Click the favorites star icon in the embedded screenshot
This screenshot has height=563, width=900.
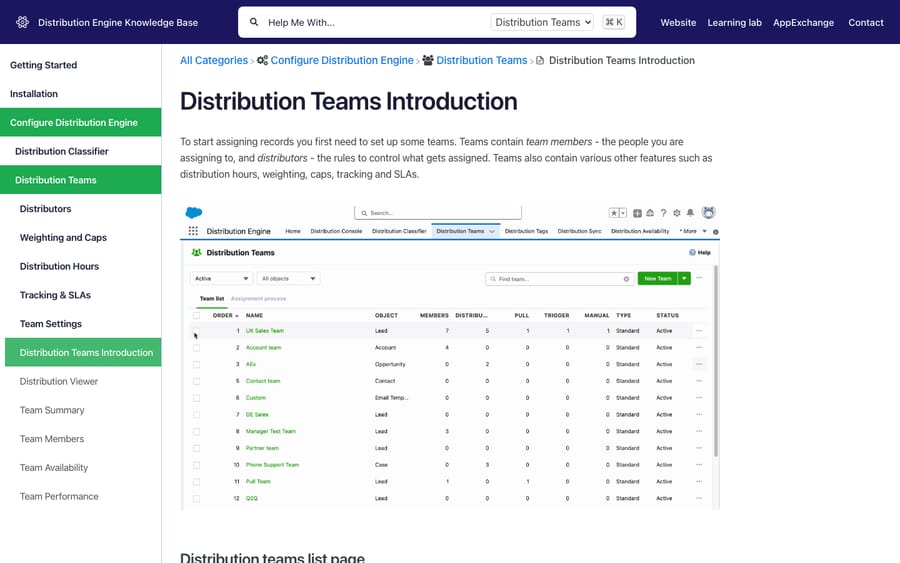click(x=614, y=213)
